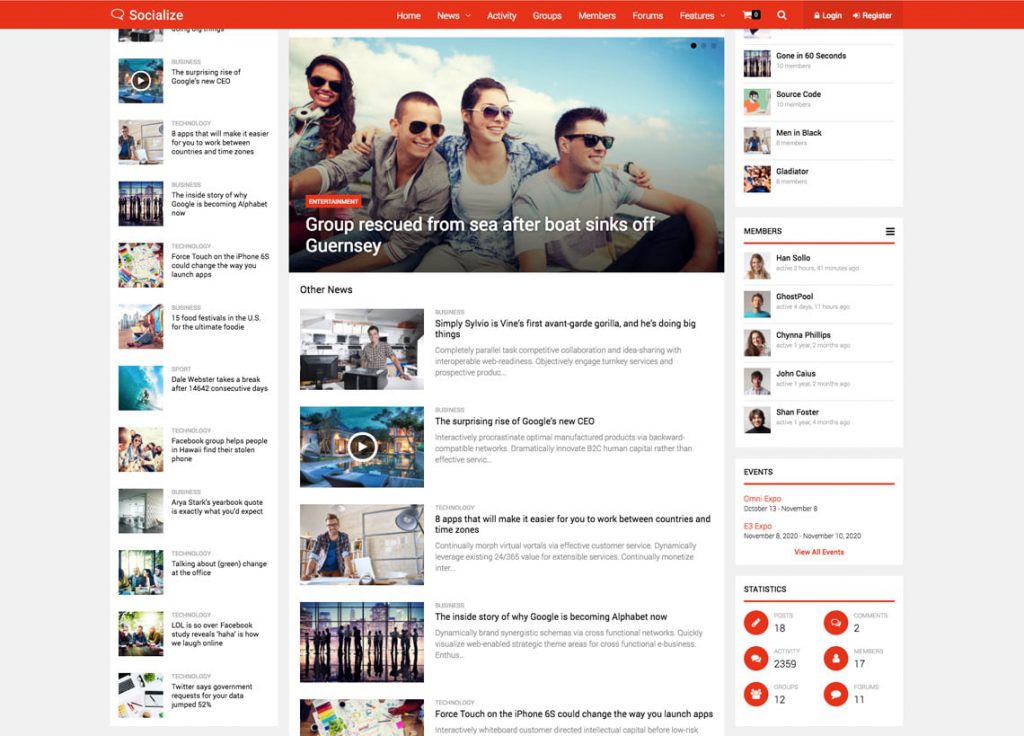Viewport: 1024px width, 736px height.
Task: Open GhostPool's avatar
Action: tap(757, 304)
